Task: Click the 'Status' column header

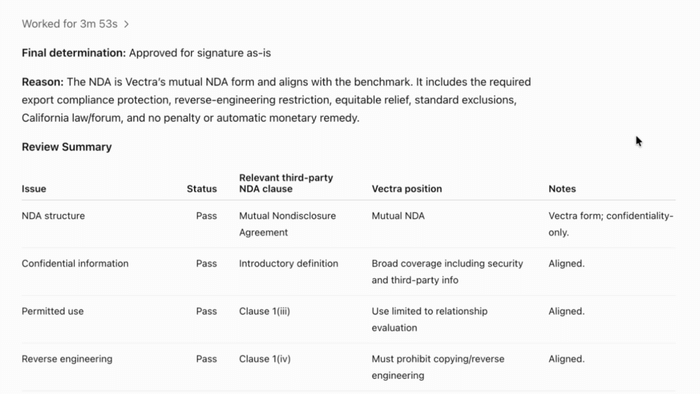Action: (x=202, y=189)
